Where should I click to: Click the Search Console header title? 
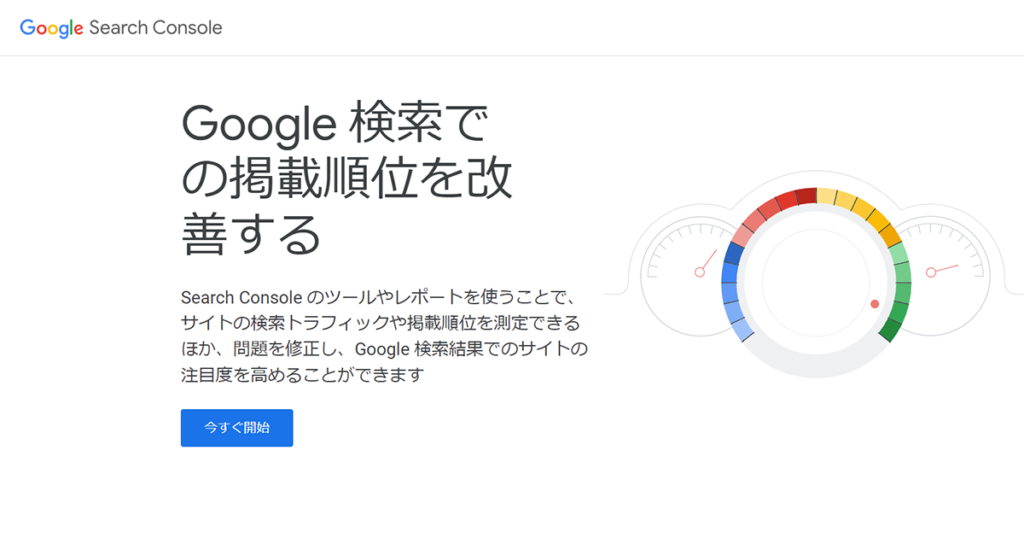pos(155,28)
